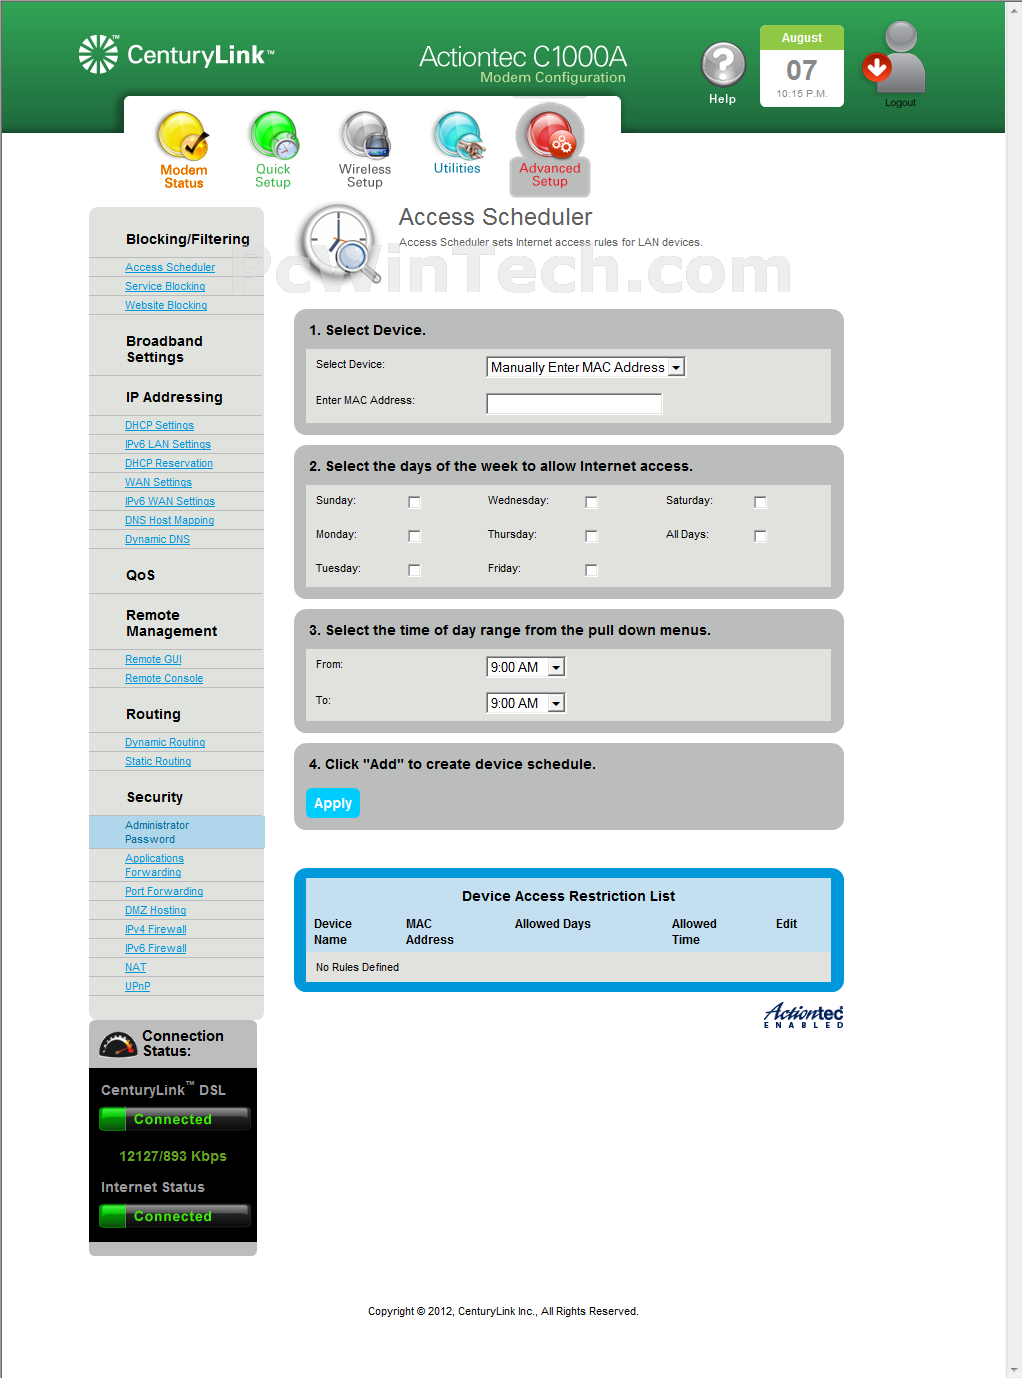Click the Enter MAC Address field

coord(574,403)
